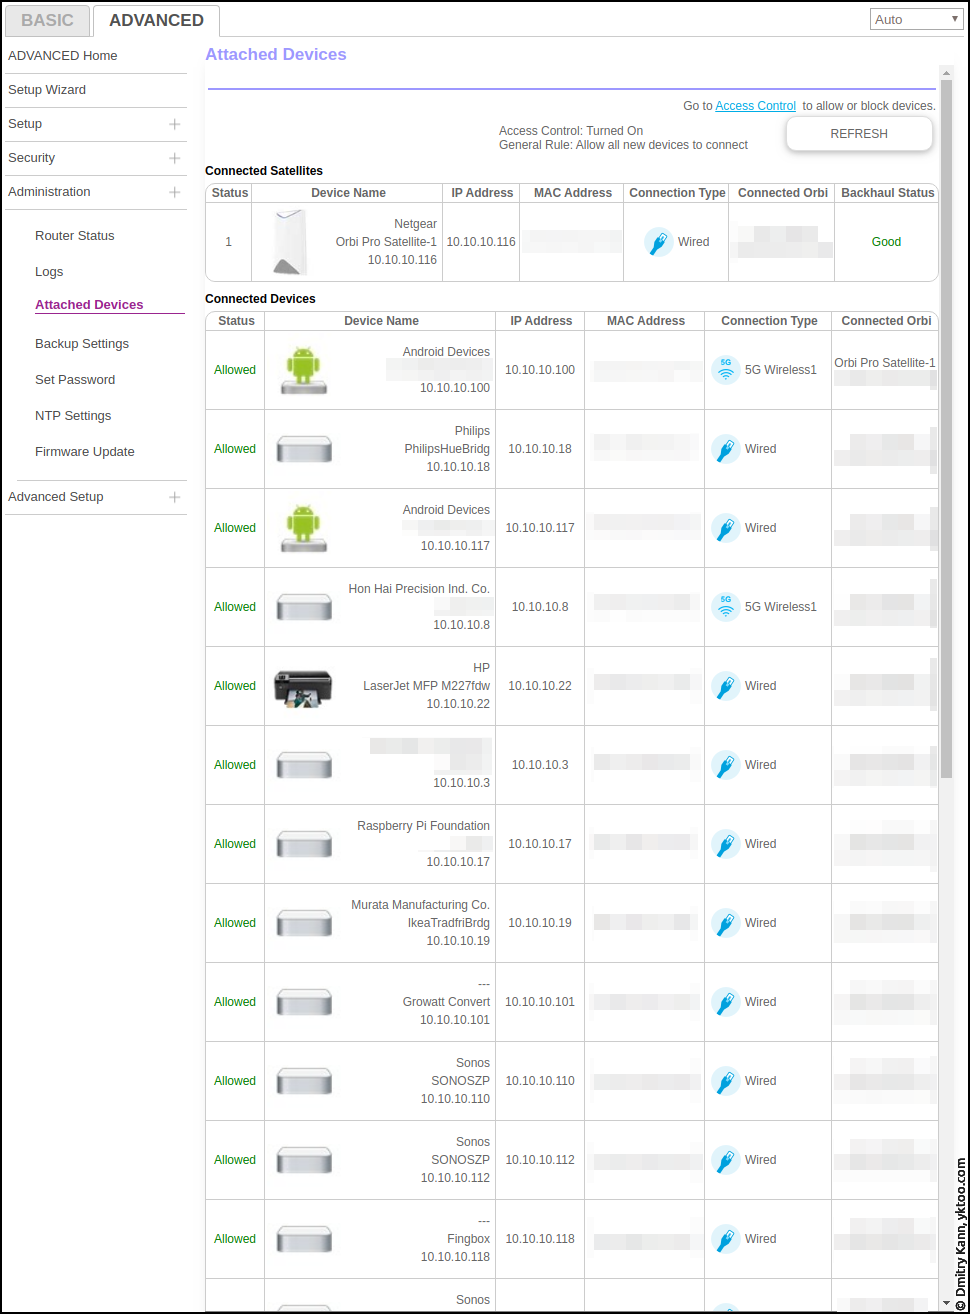Screen dimensions: 970x1314
Task: Click the Android icon for 10.10.10.100
Action: click(x=303, y=370)
